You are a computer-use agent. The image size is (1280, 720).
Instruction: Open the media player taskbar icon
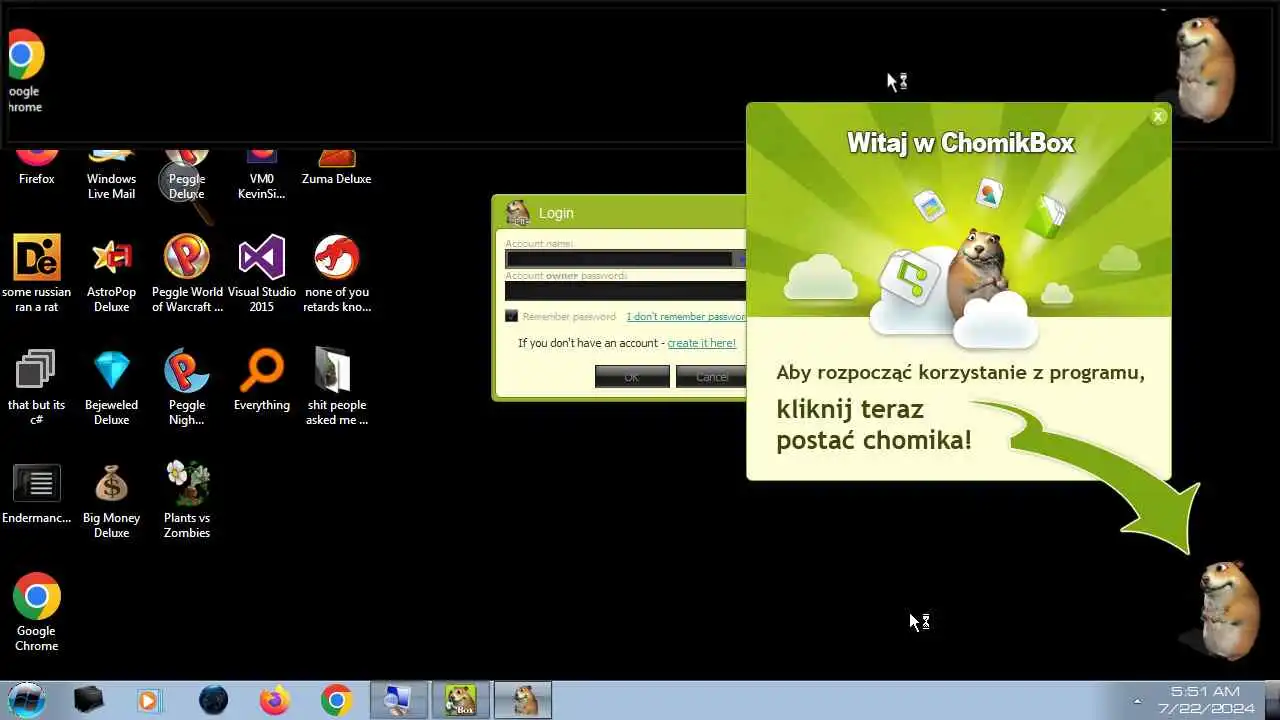click(148, 700)
